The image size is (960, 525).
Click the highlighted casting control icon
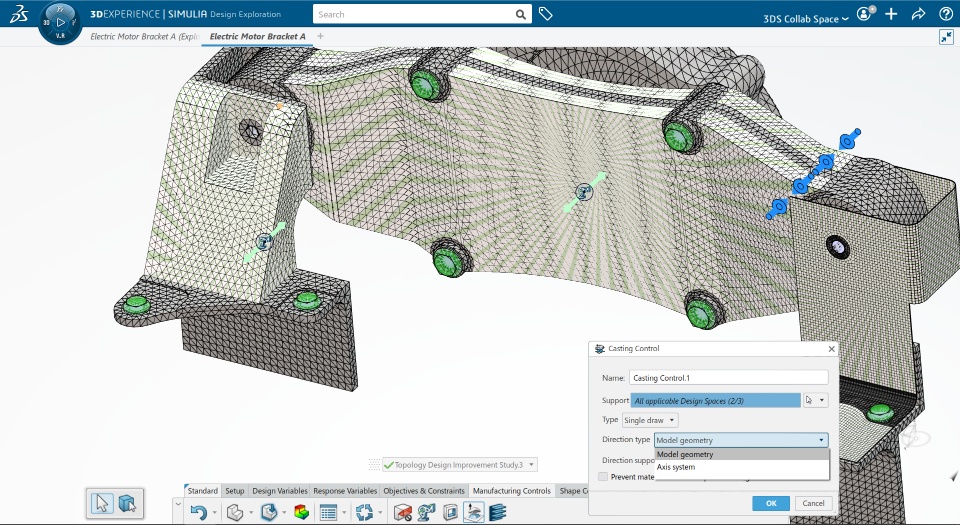point(473,512)
